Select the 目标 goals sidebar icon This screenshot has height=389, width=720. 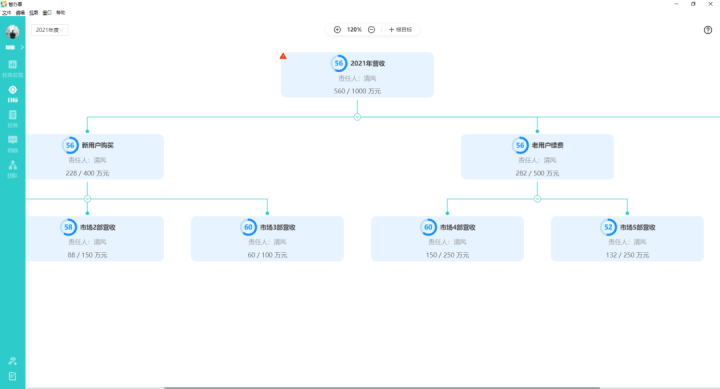[12, 93]
